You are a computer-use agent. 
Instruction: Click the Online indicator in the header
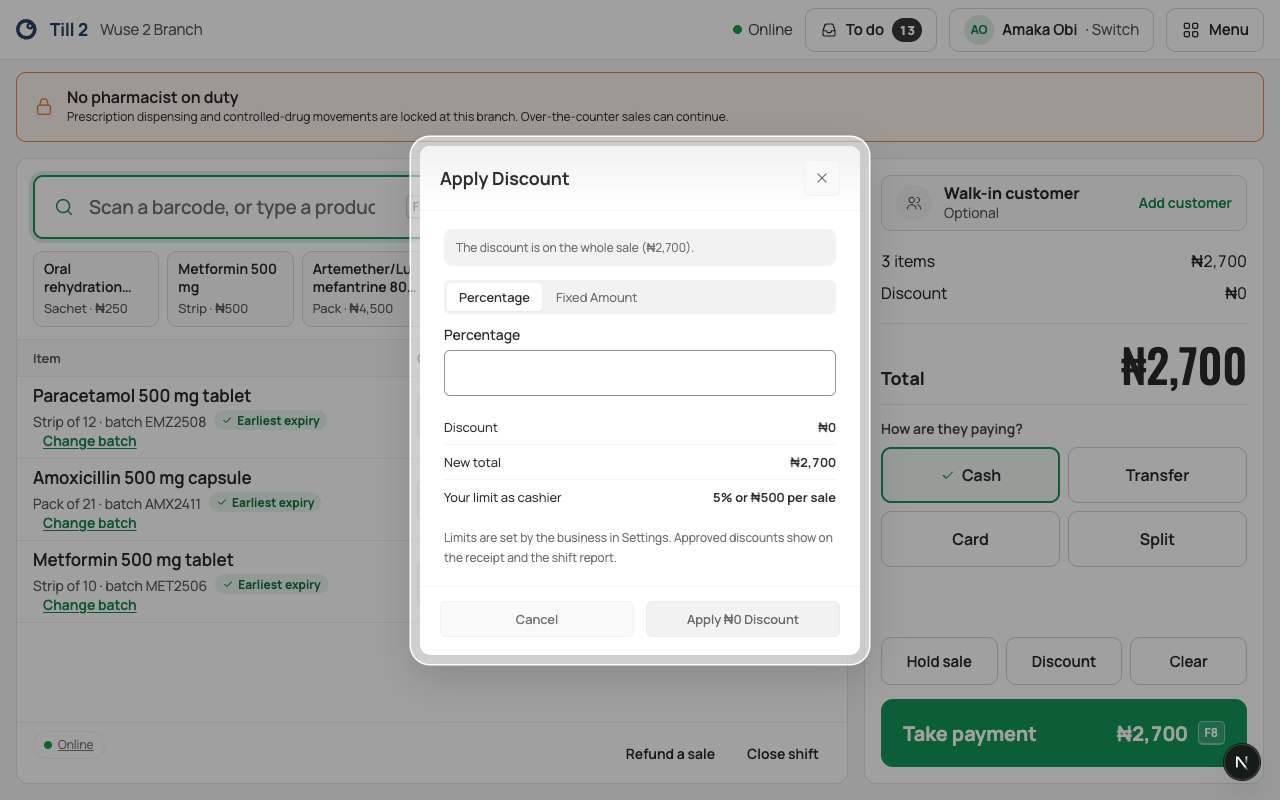[763, 30]
